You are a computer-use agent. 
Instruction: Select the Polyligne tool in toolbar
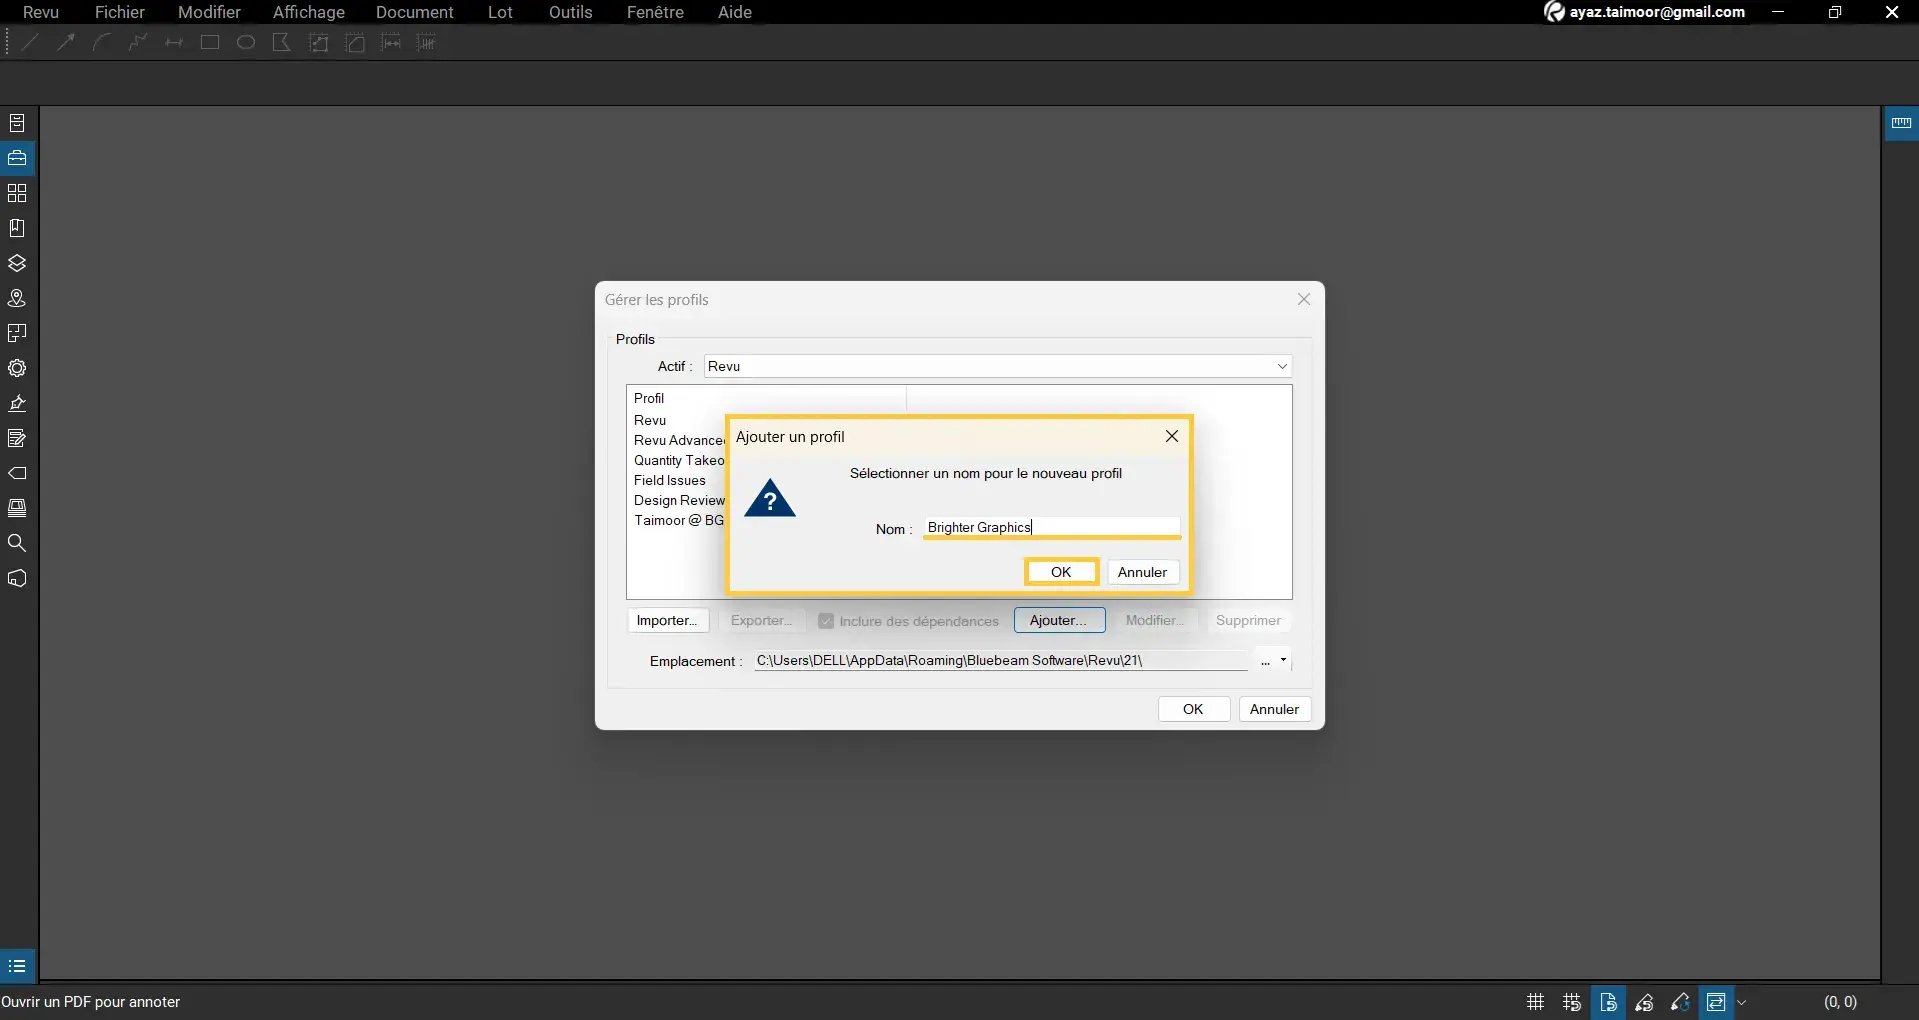click(x=137, y=42)
